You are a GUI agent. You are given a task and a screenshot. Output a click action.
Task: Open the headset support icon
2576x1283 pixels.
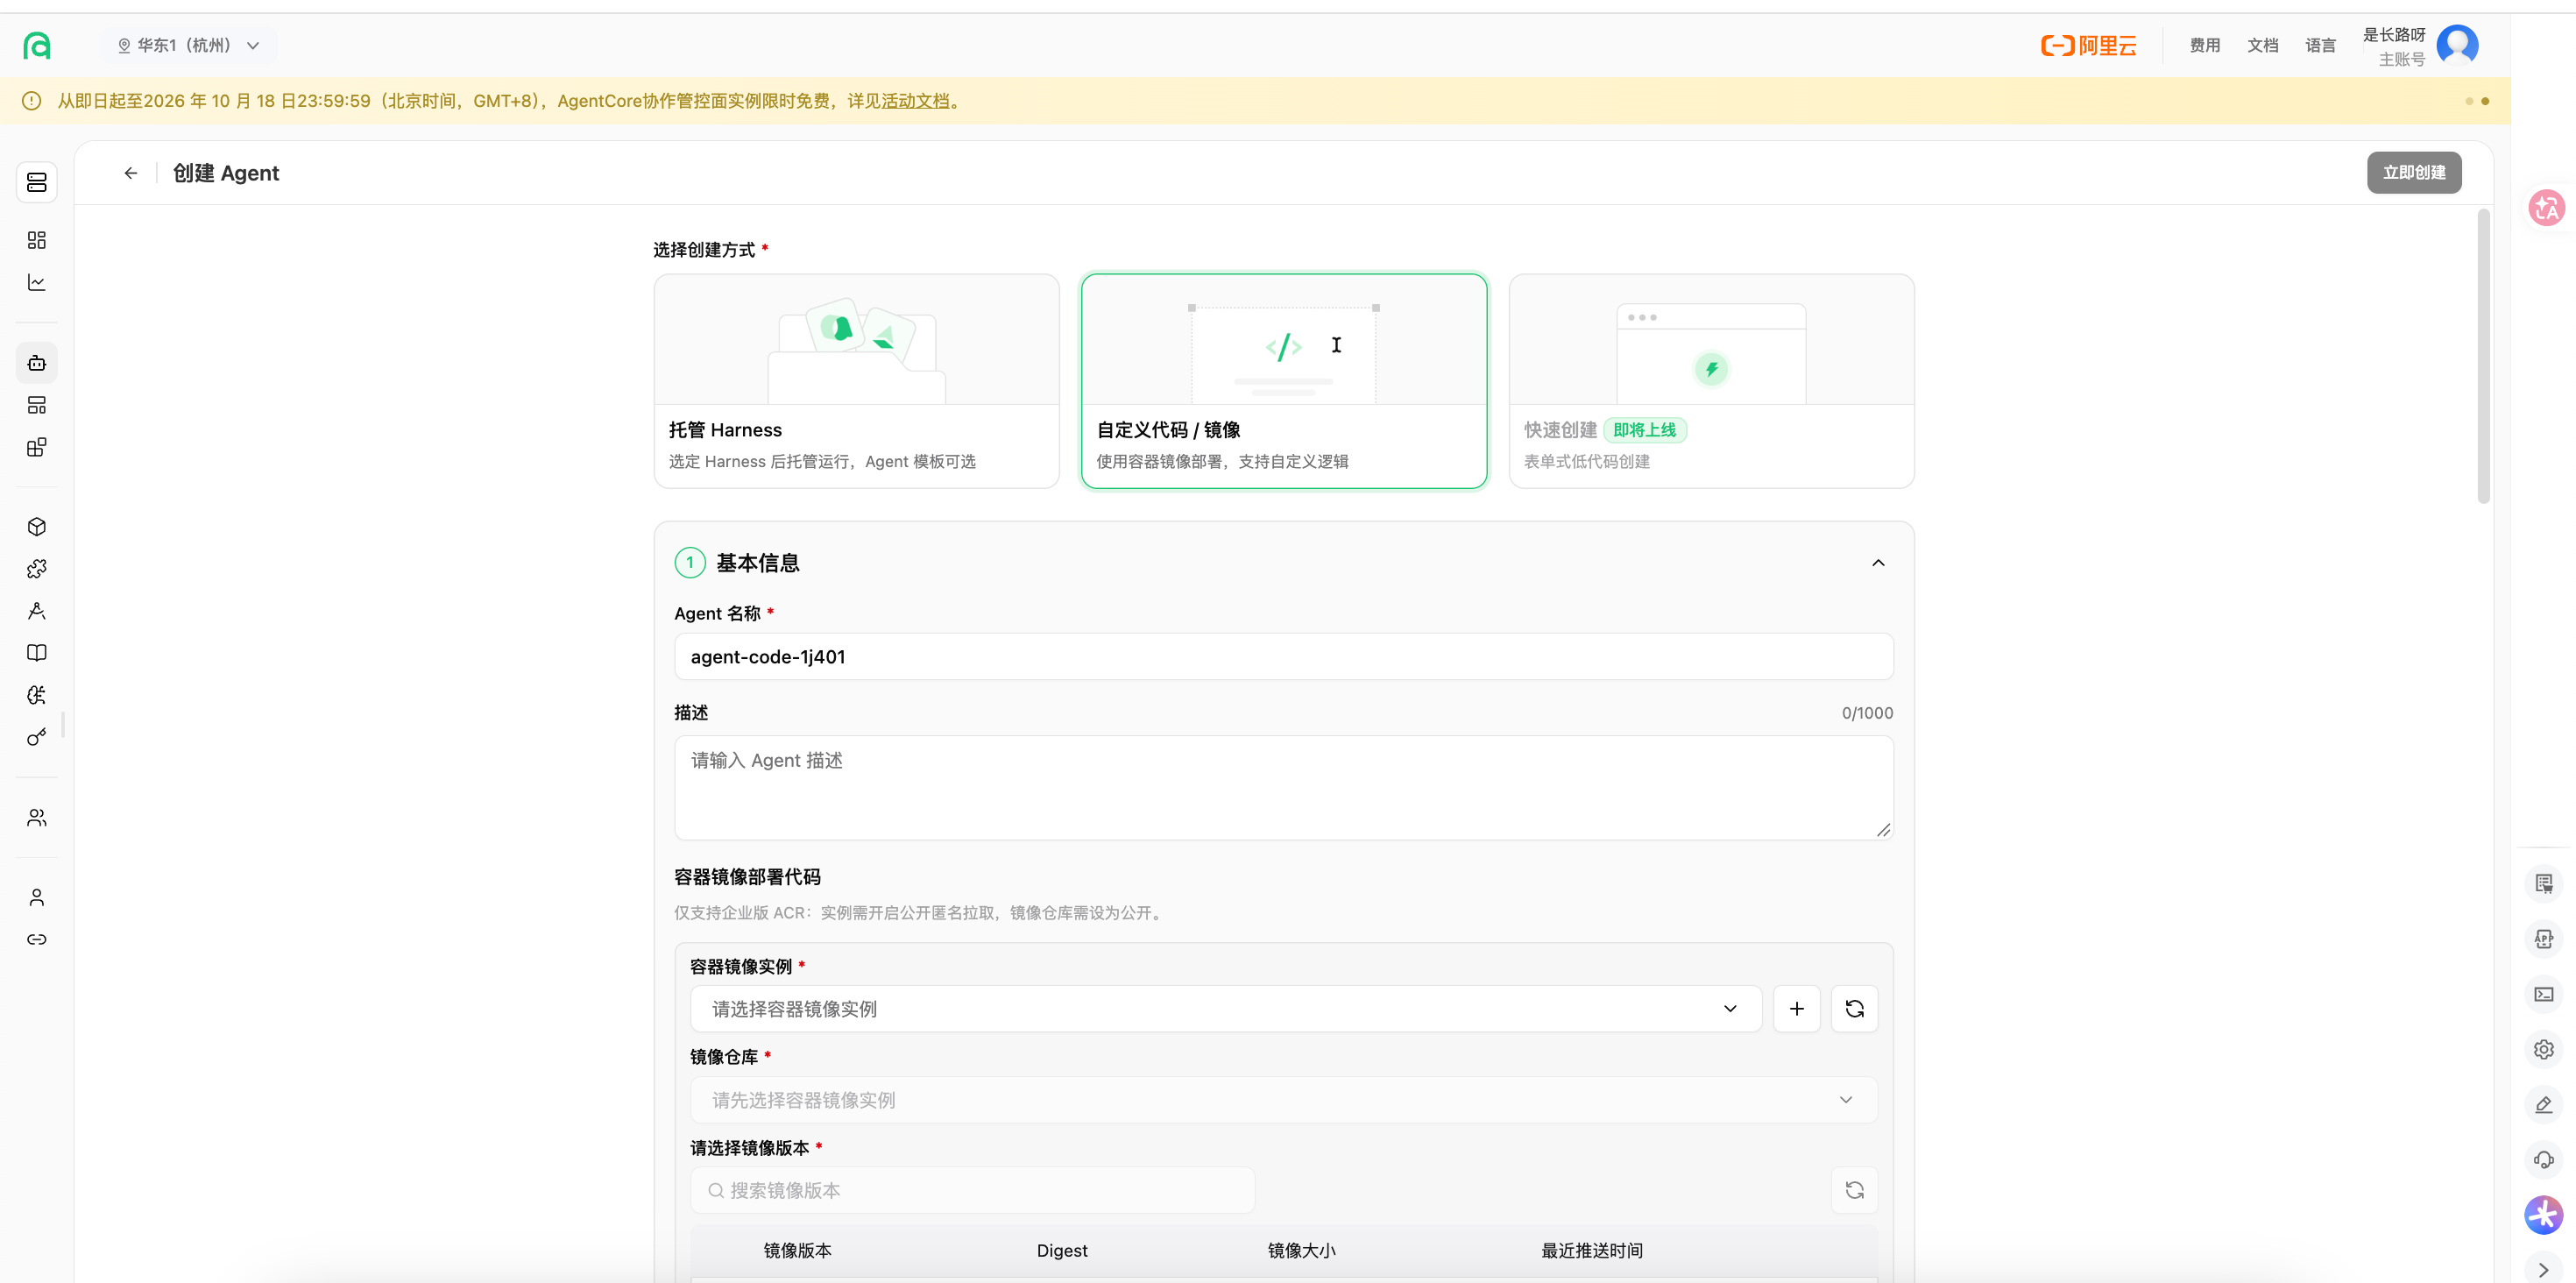click(x=2544, y=1160)
